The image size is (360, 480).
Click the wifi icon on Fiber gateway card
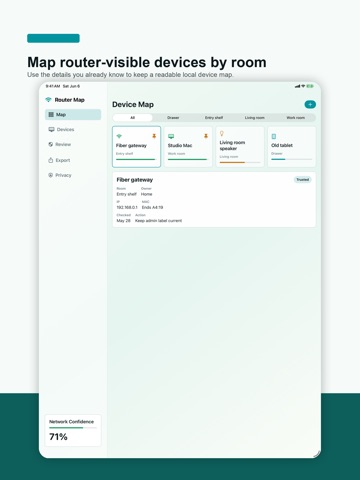(x=119, y=136)
